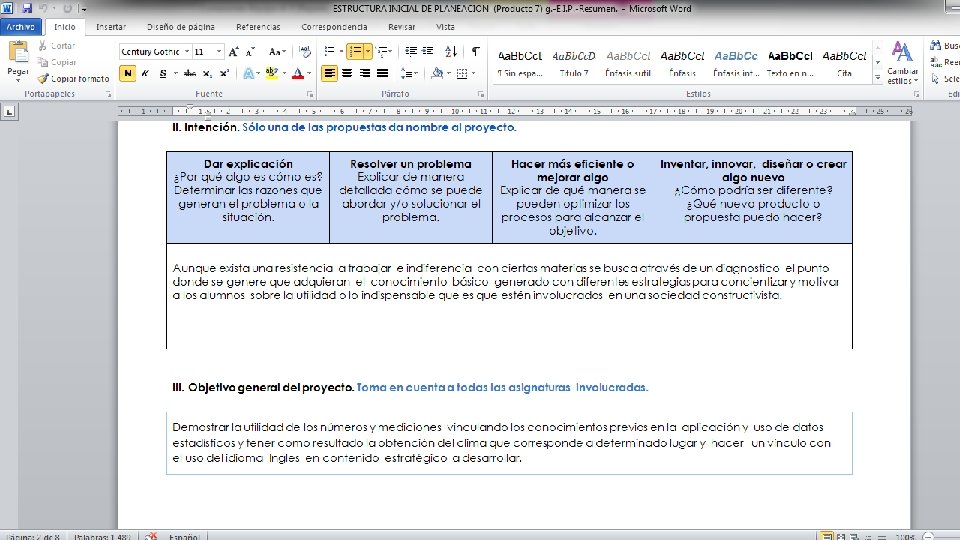Apply the Texto en negrita style

(x=790, y=63)
